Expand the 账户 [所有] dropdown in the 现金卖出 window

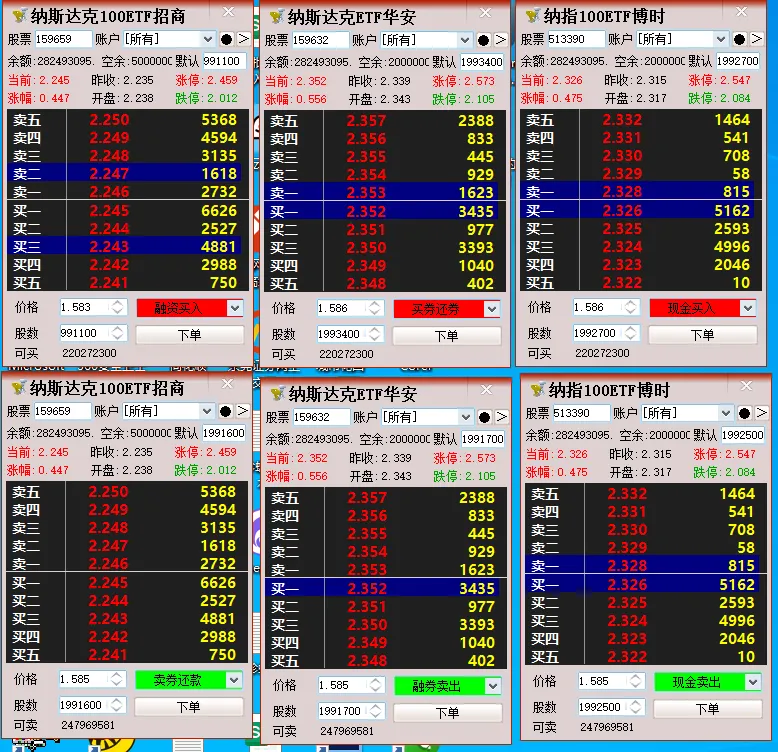pyautogui.click(x=726, y=413)
